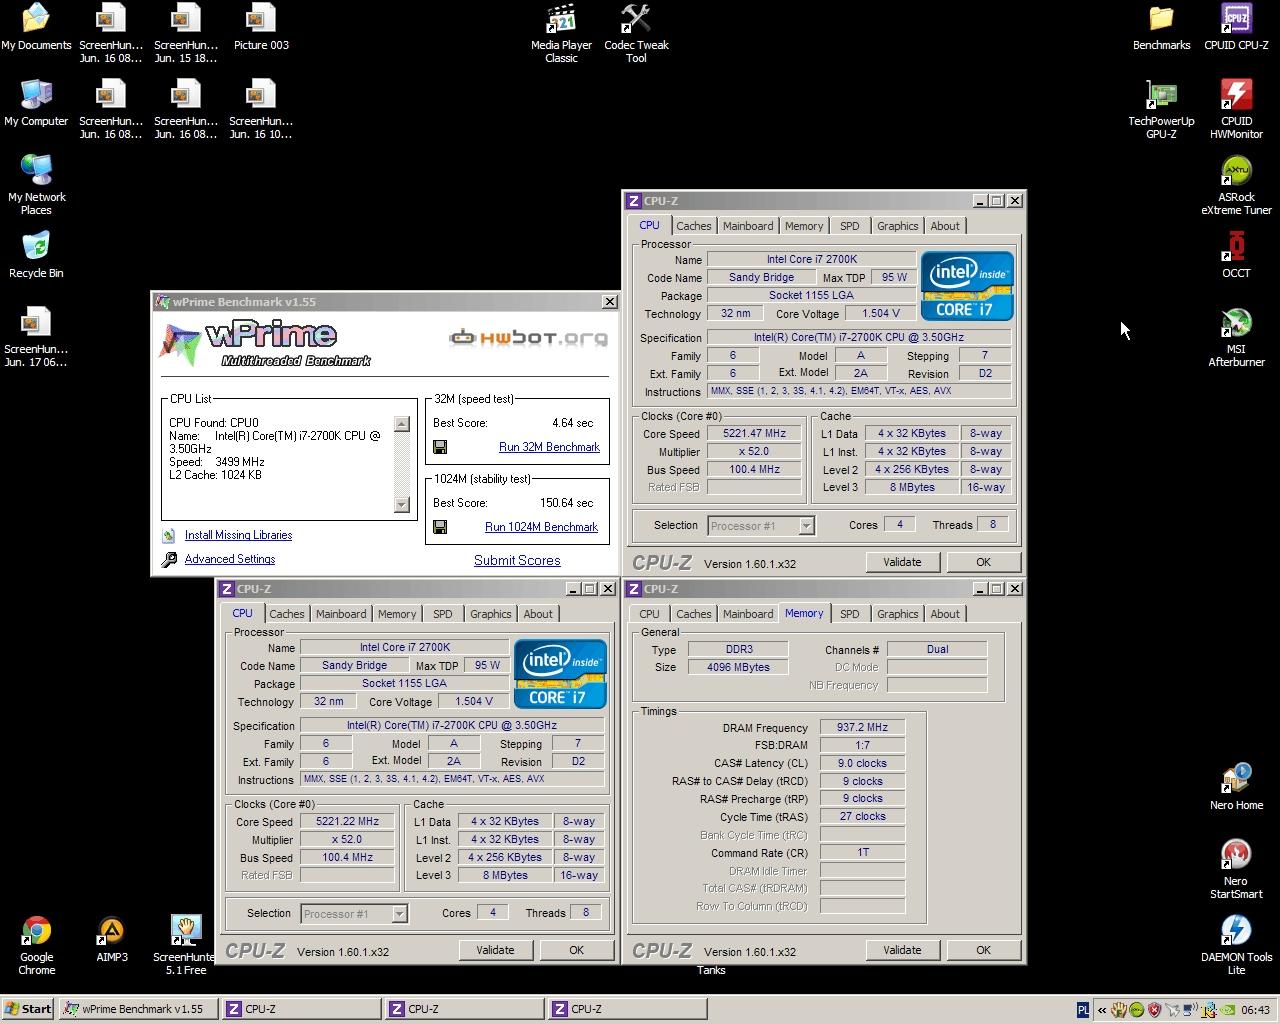
Task: Click OK in top CPU-Z window
Action: pyautogui.click(x=983, y=562)
